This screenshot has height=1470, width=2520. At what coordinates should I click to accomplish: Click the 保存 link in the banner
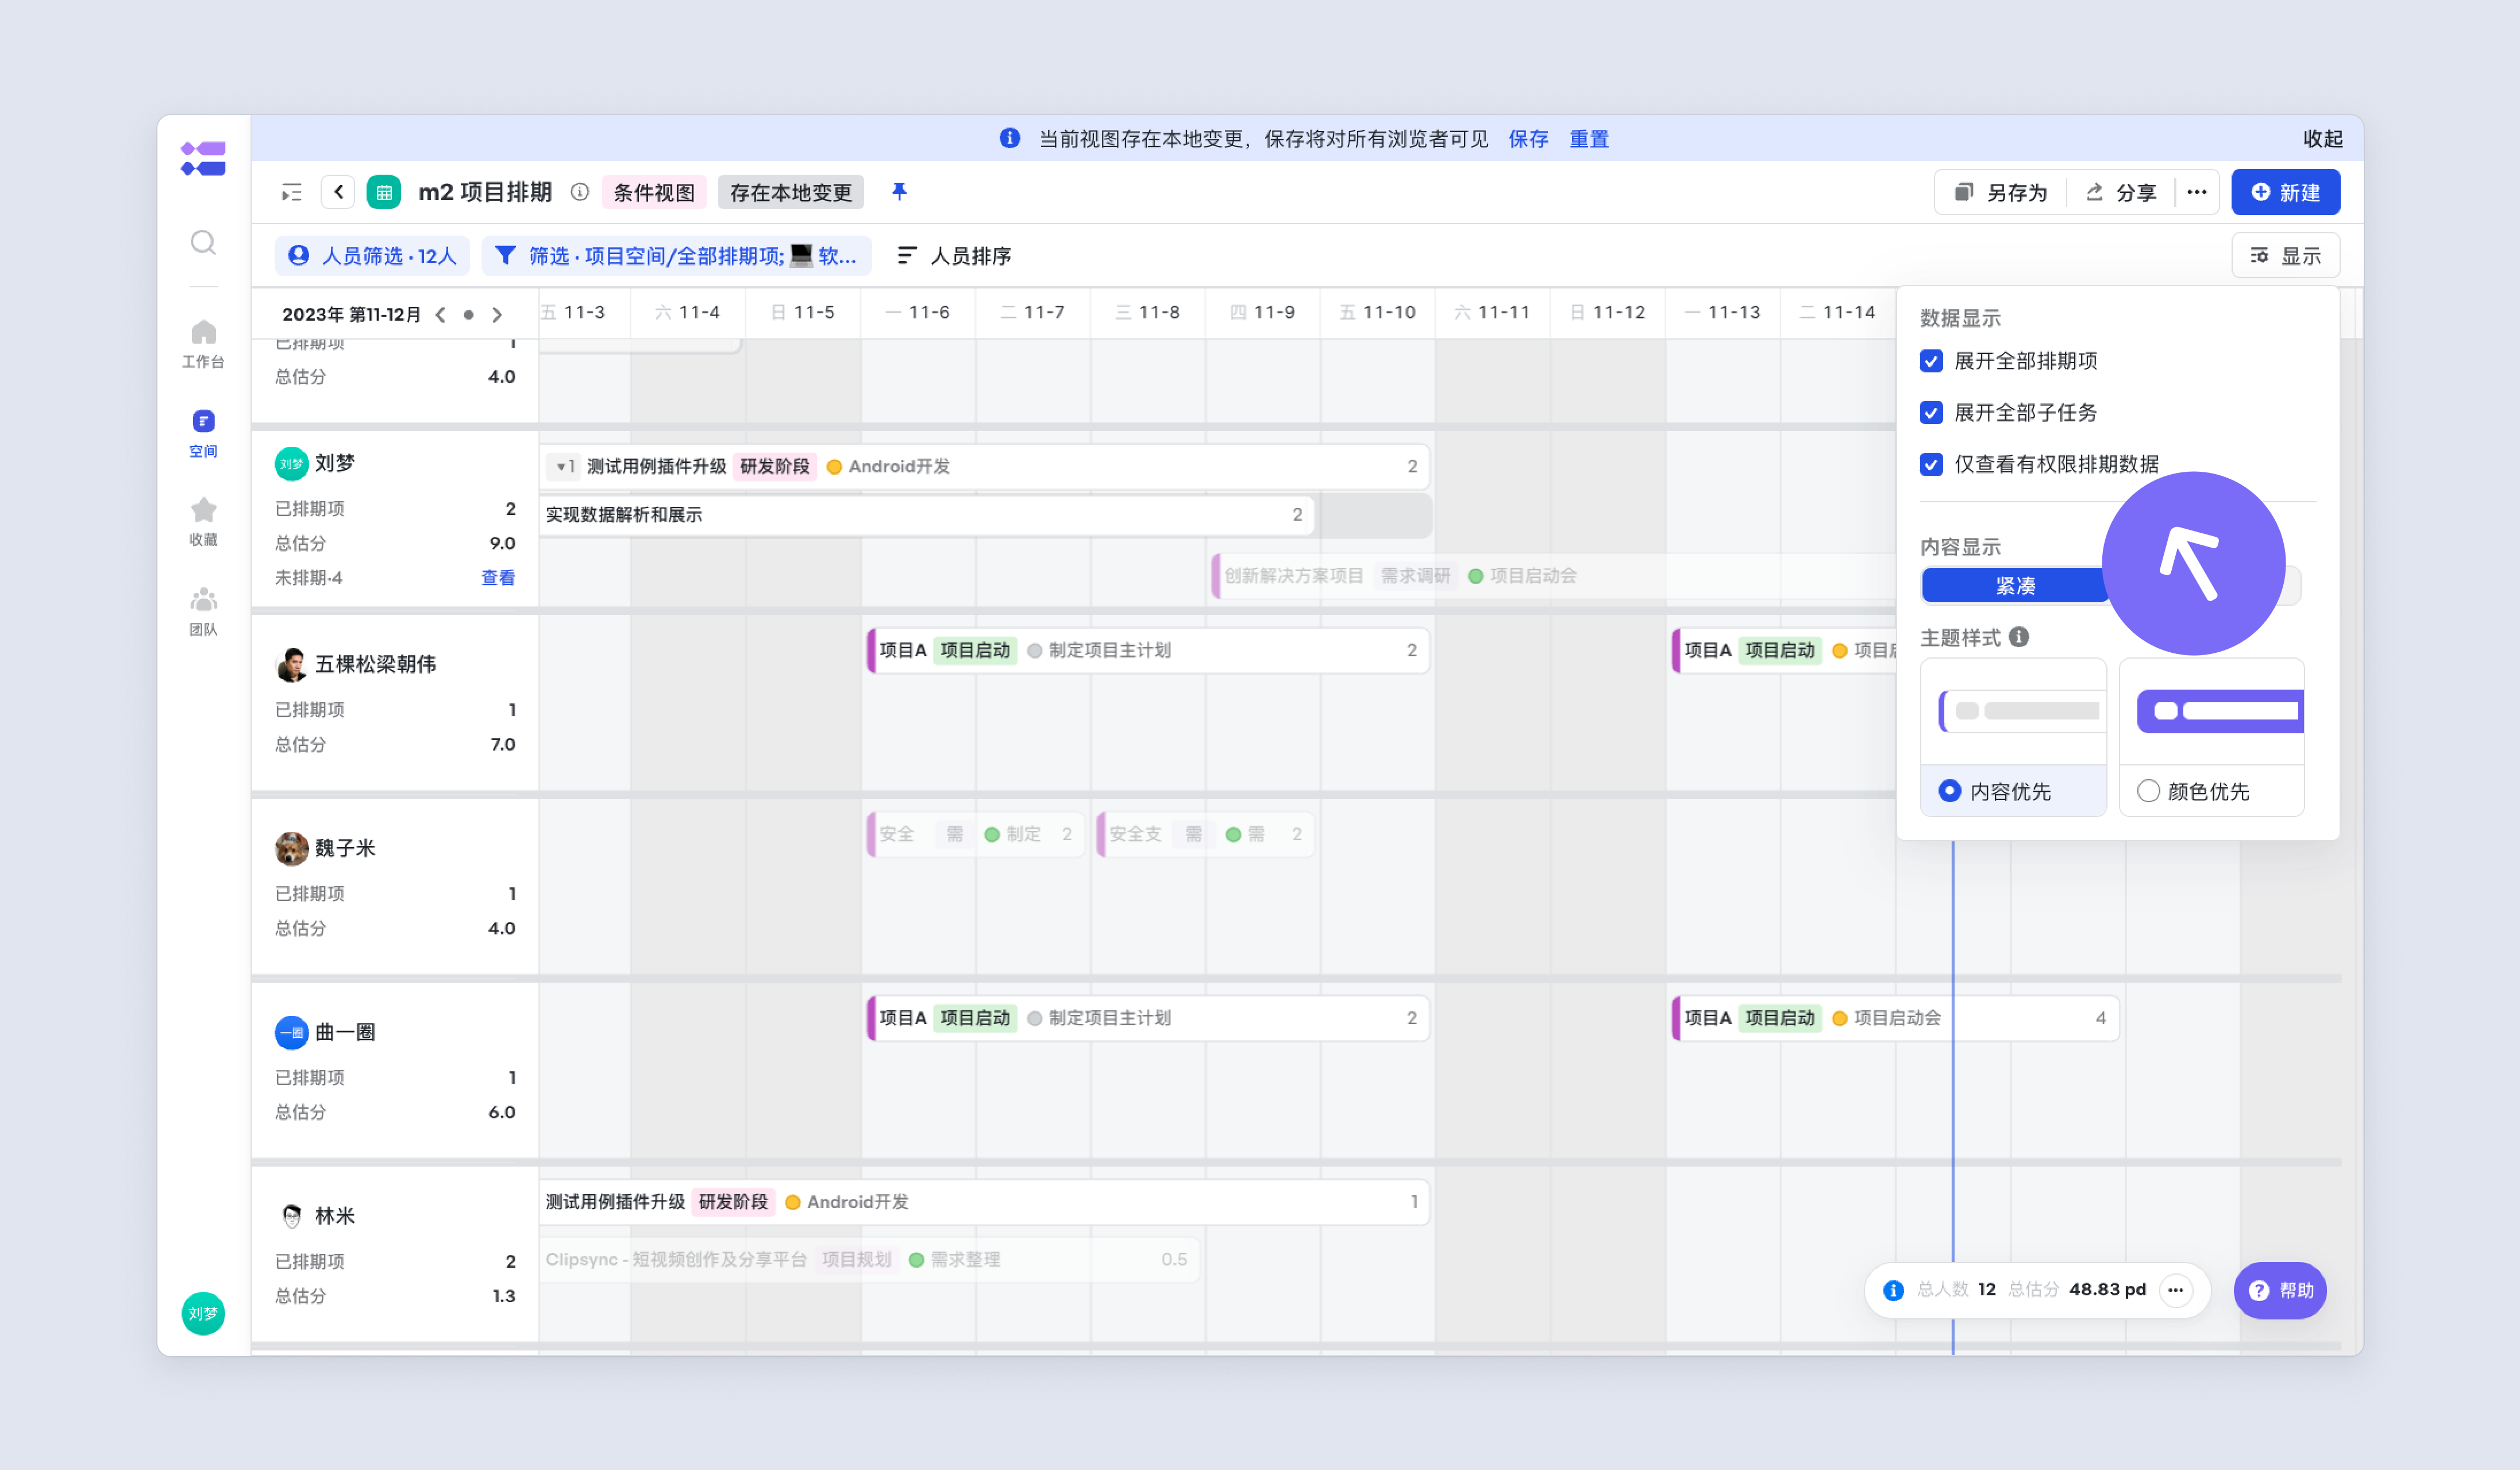coord(1528,139)
